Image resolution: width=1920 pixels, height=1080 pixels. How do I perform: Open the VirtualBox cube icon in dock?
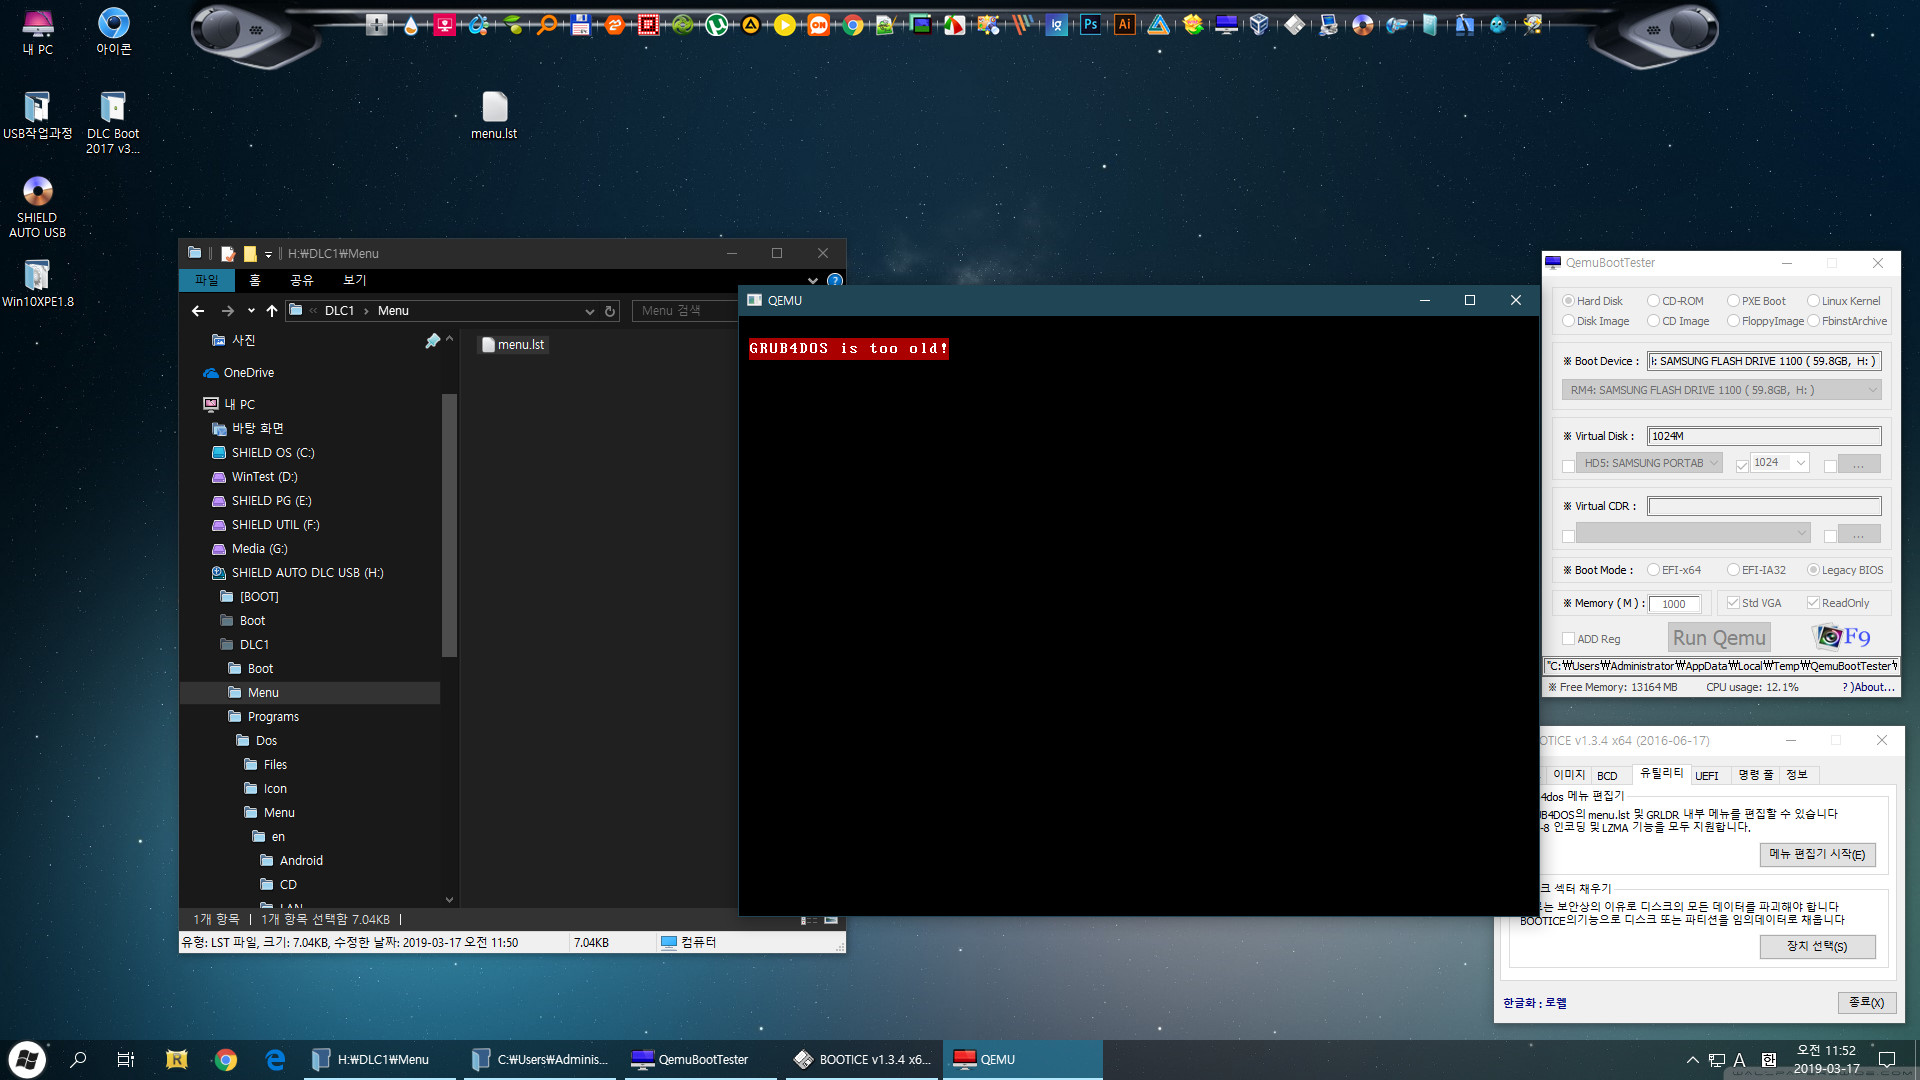click(x=1260, y=25)
